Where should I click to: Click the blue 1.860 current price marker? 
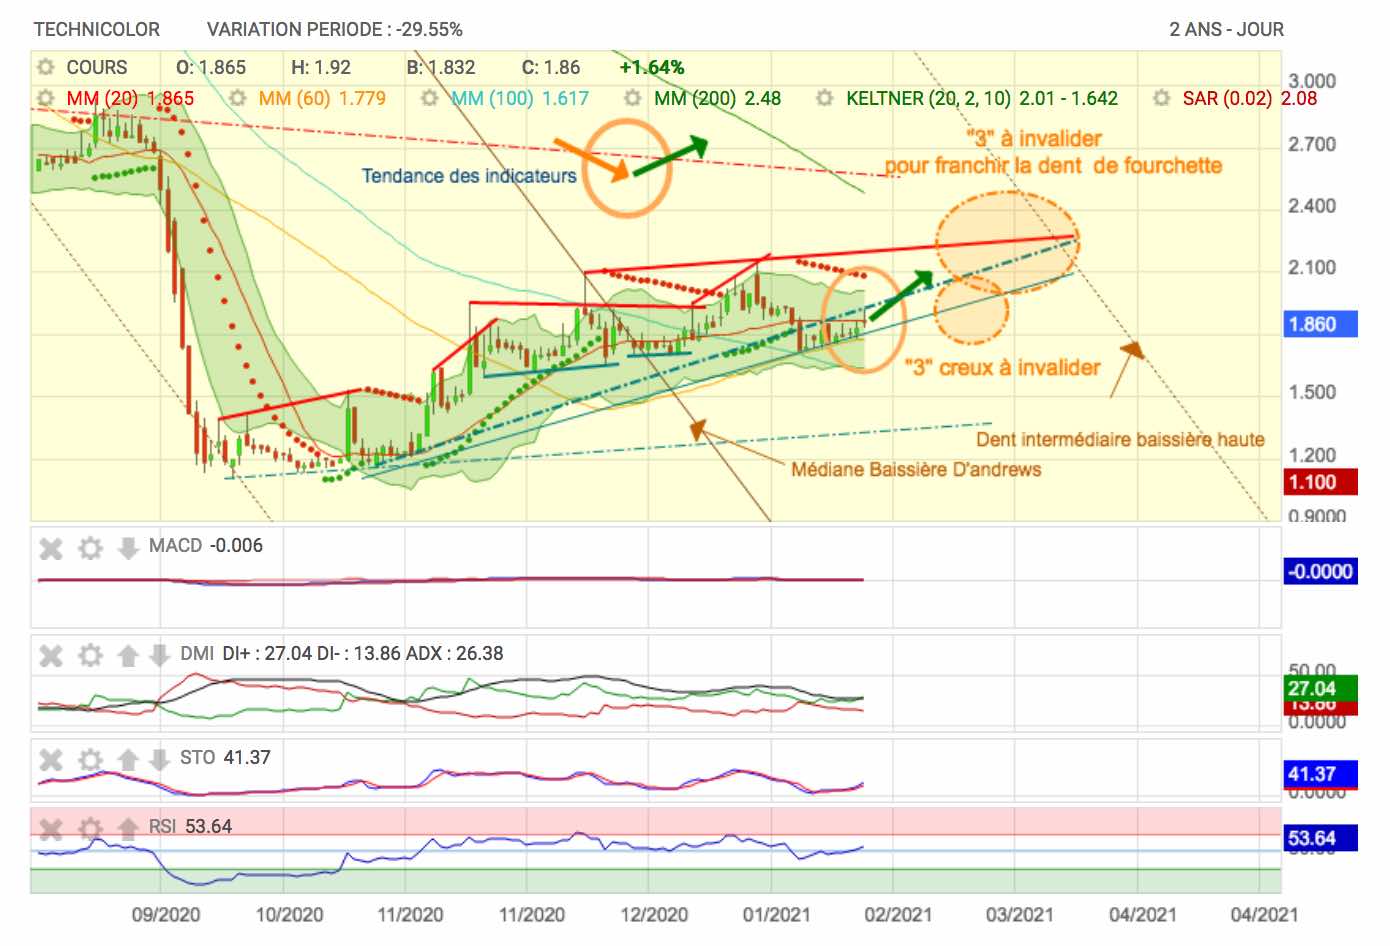click(1320, 325)
